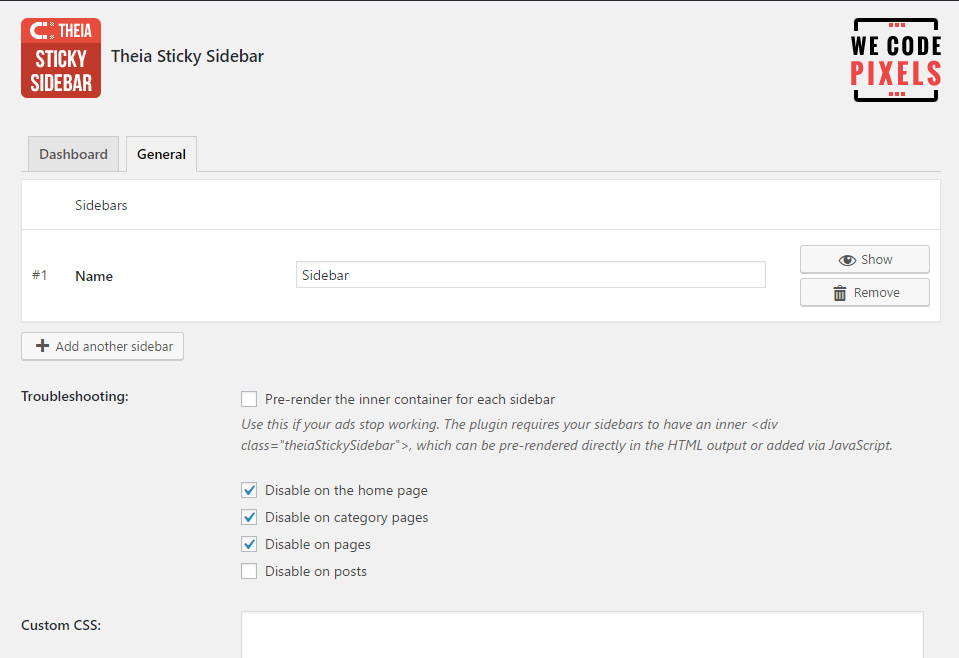The height and width of the screenshot is (658, 959).
Task: Click the Troubleshooting section label
Action: pos(75,397)
